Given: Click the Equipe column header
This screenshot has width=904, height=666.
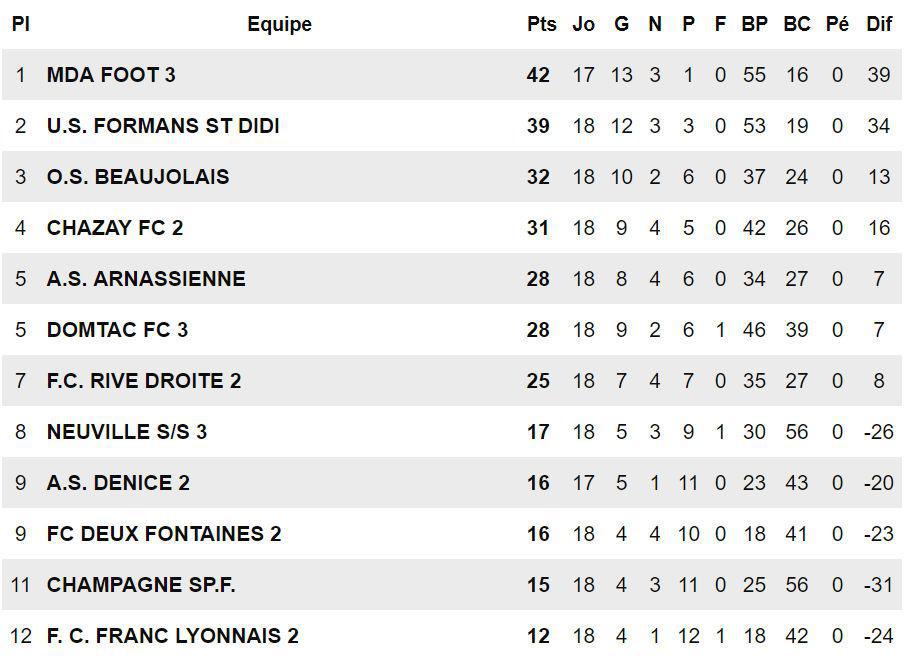Looking at the screenshot, I should coord(280,24).
